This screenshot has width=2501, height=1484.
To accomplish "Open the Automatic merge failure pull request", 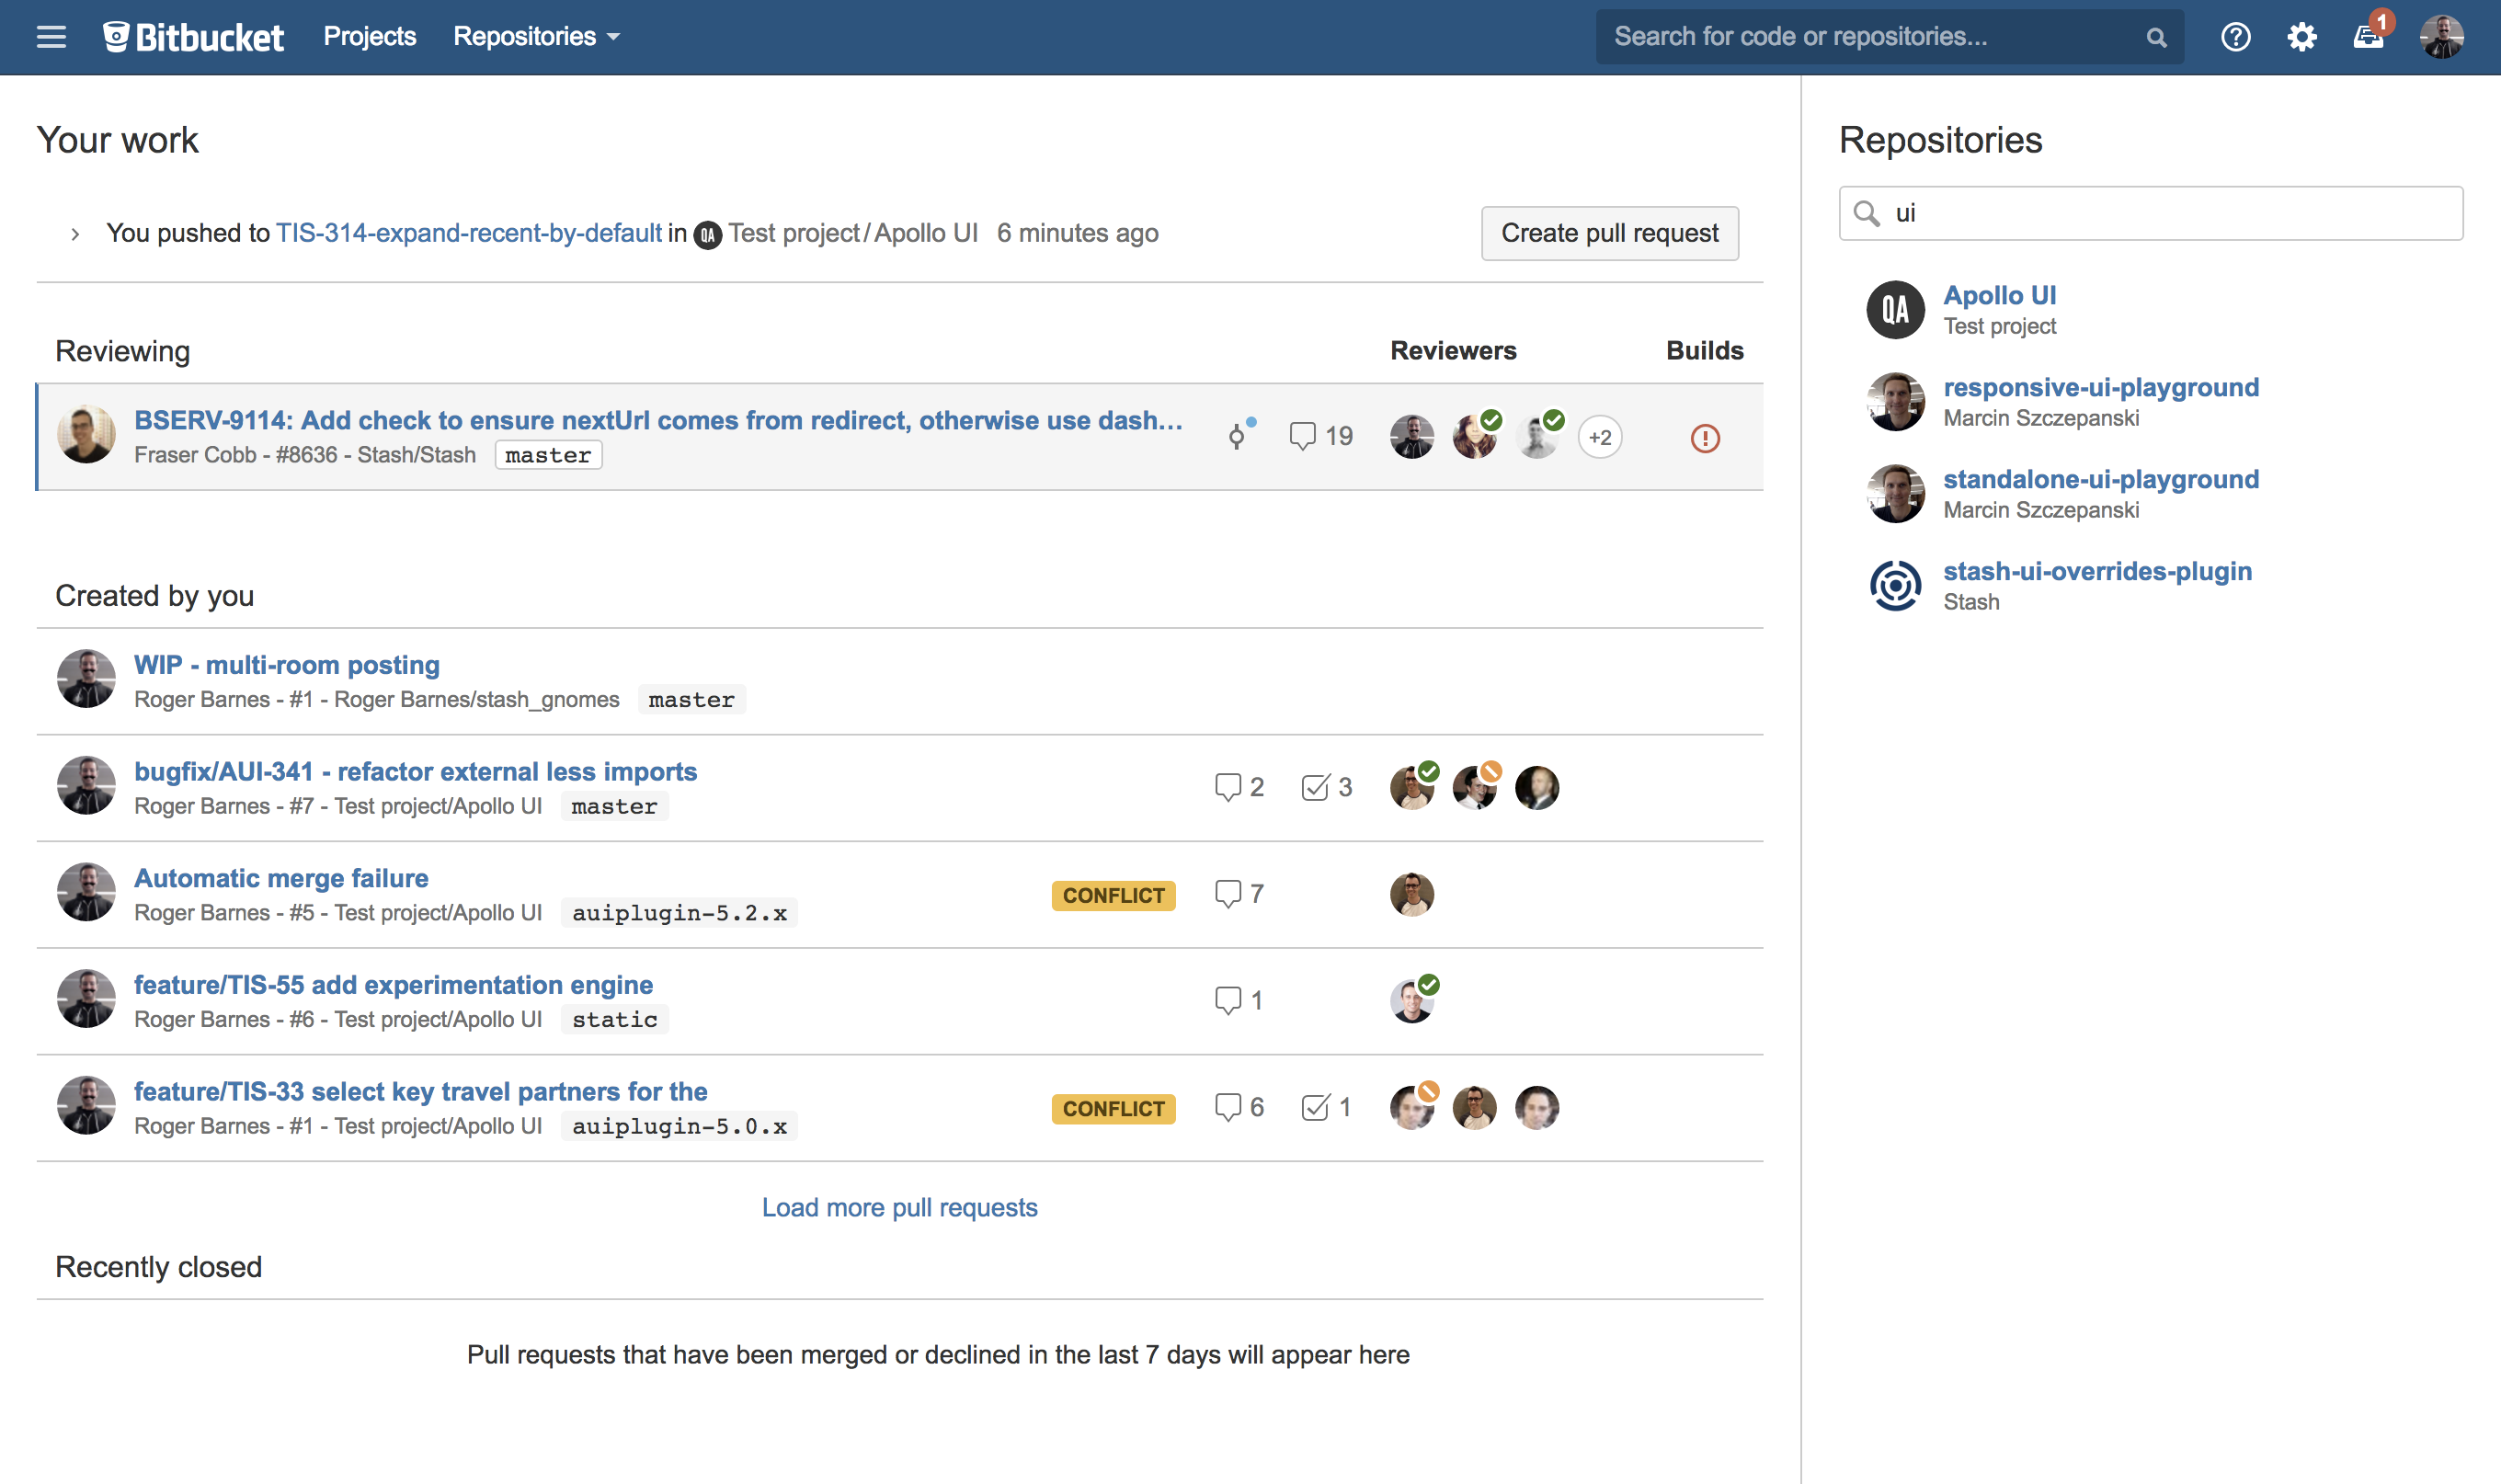I will click(x=281, y=878).
